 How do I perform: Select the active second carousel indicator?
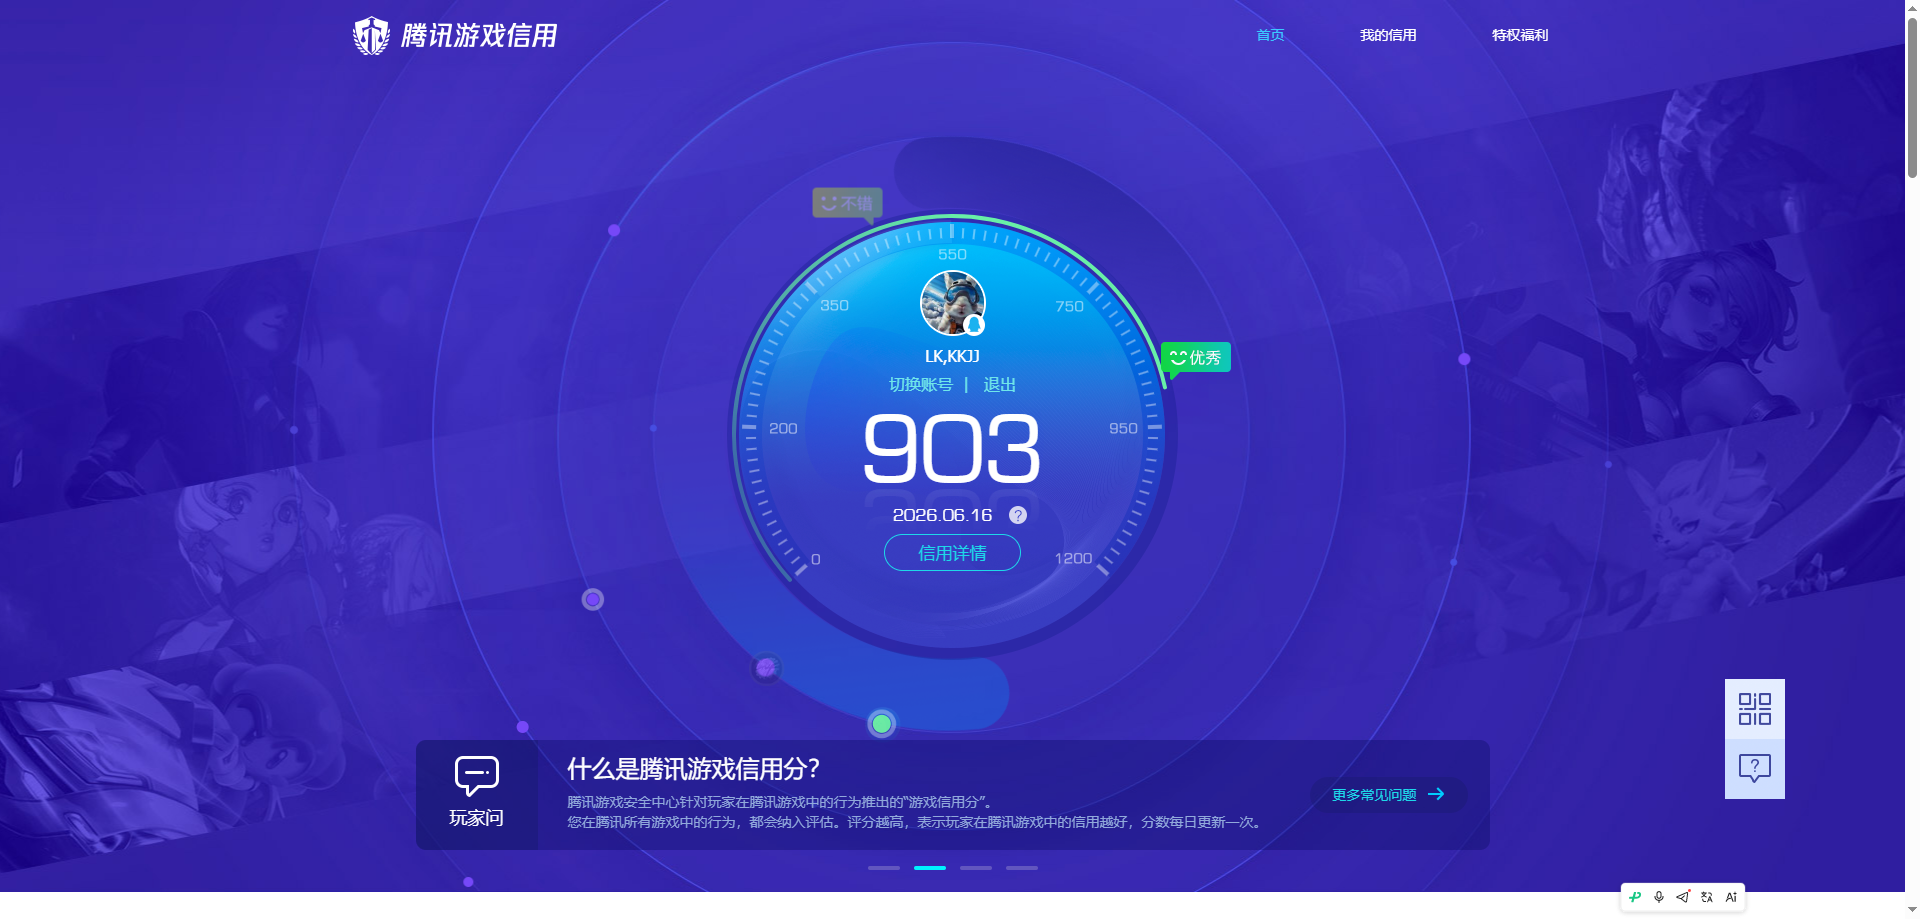[x=930, y=868]
